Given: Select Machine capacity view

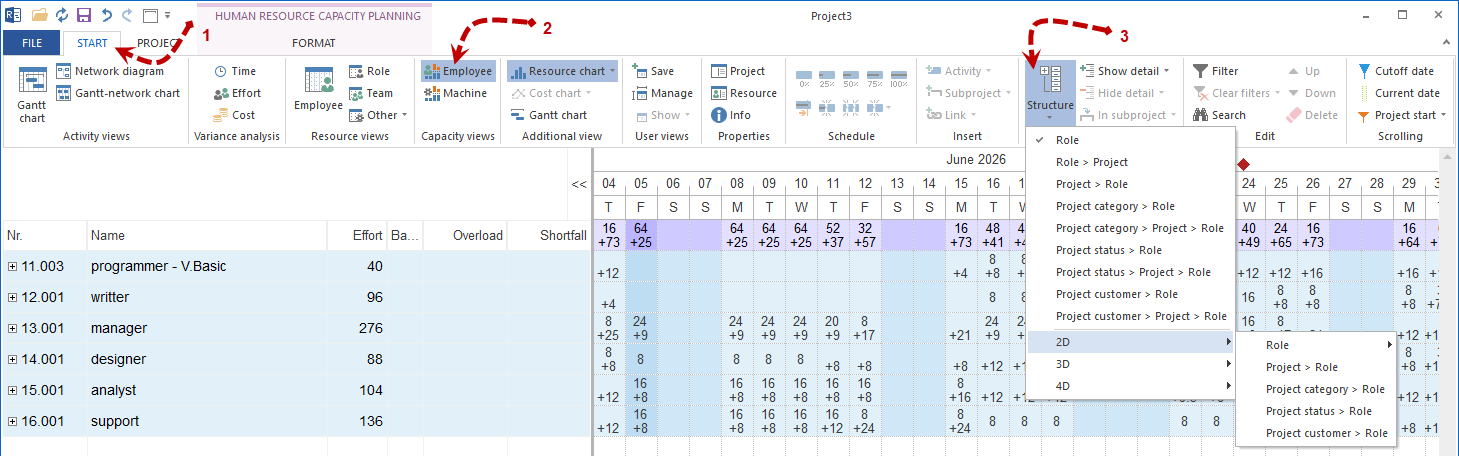Looking at the screenshot, I should [455, 93].
